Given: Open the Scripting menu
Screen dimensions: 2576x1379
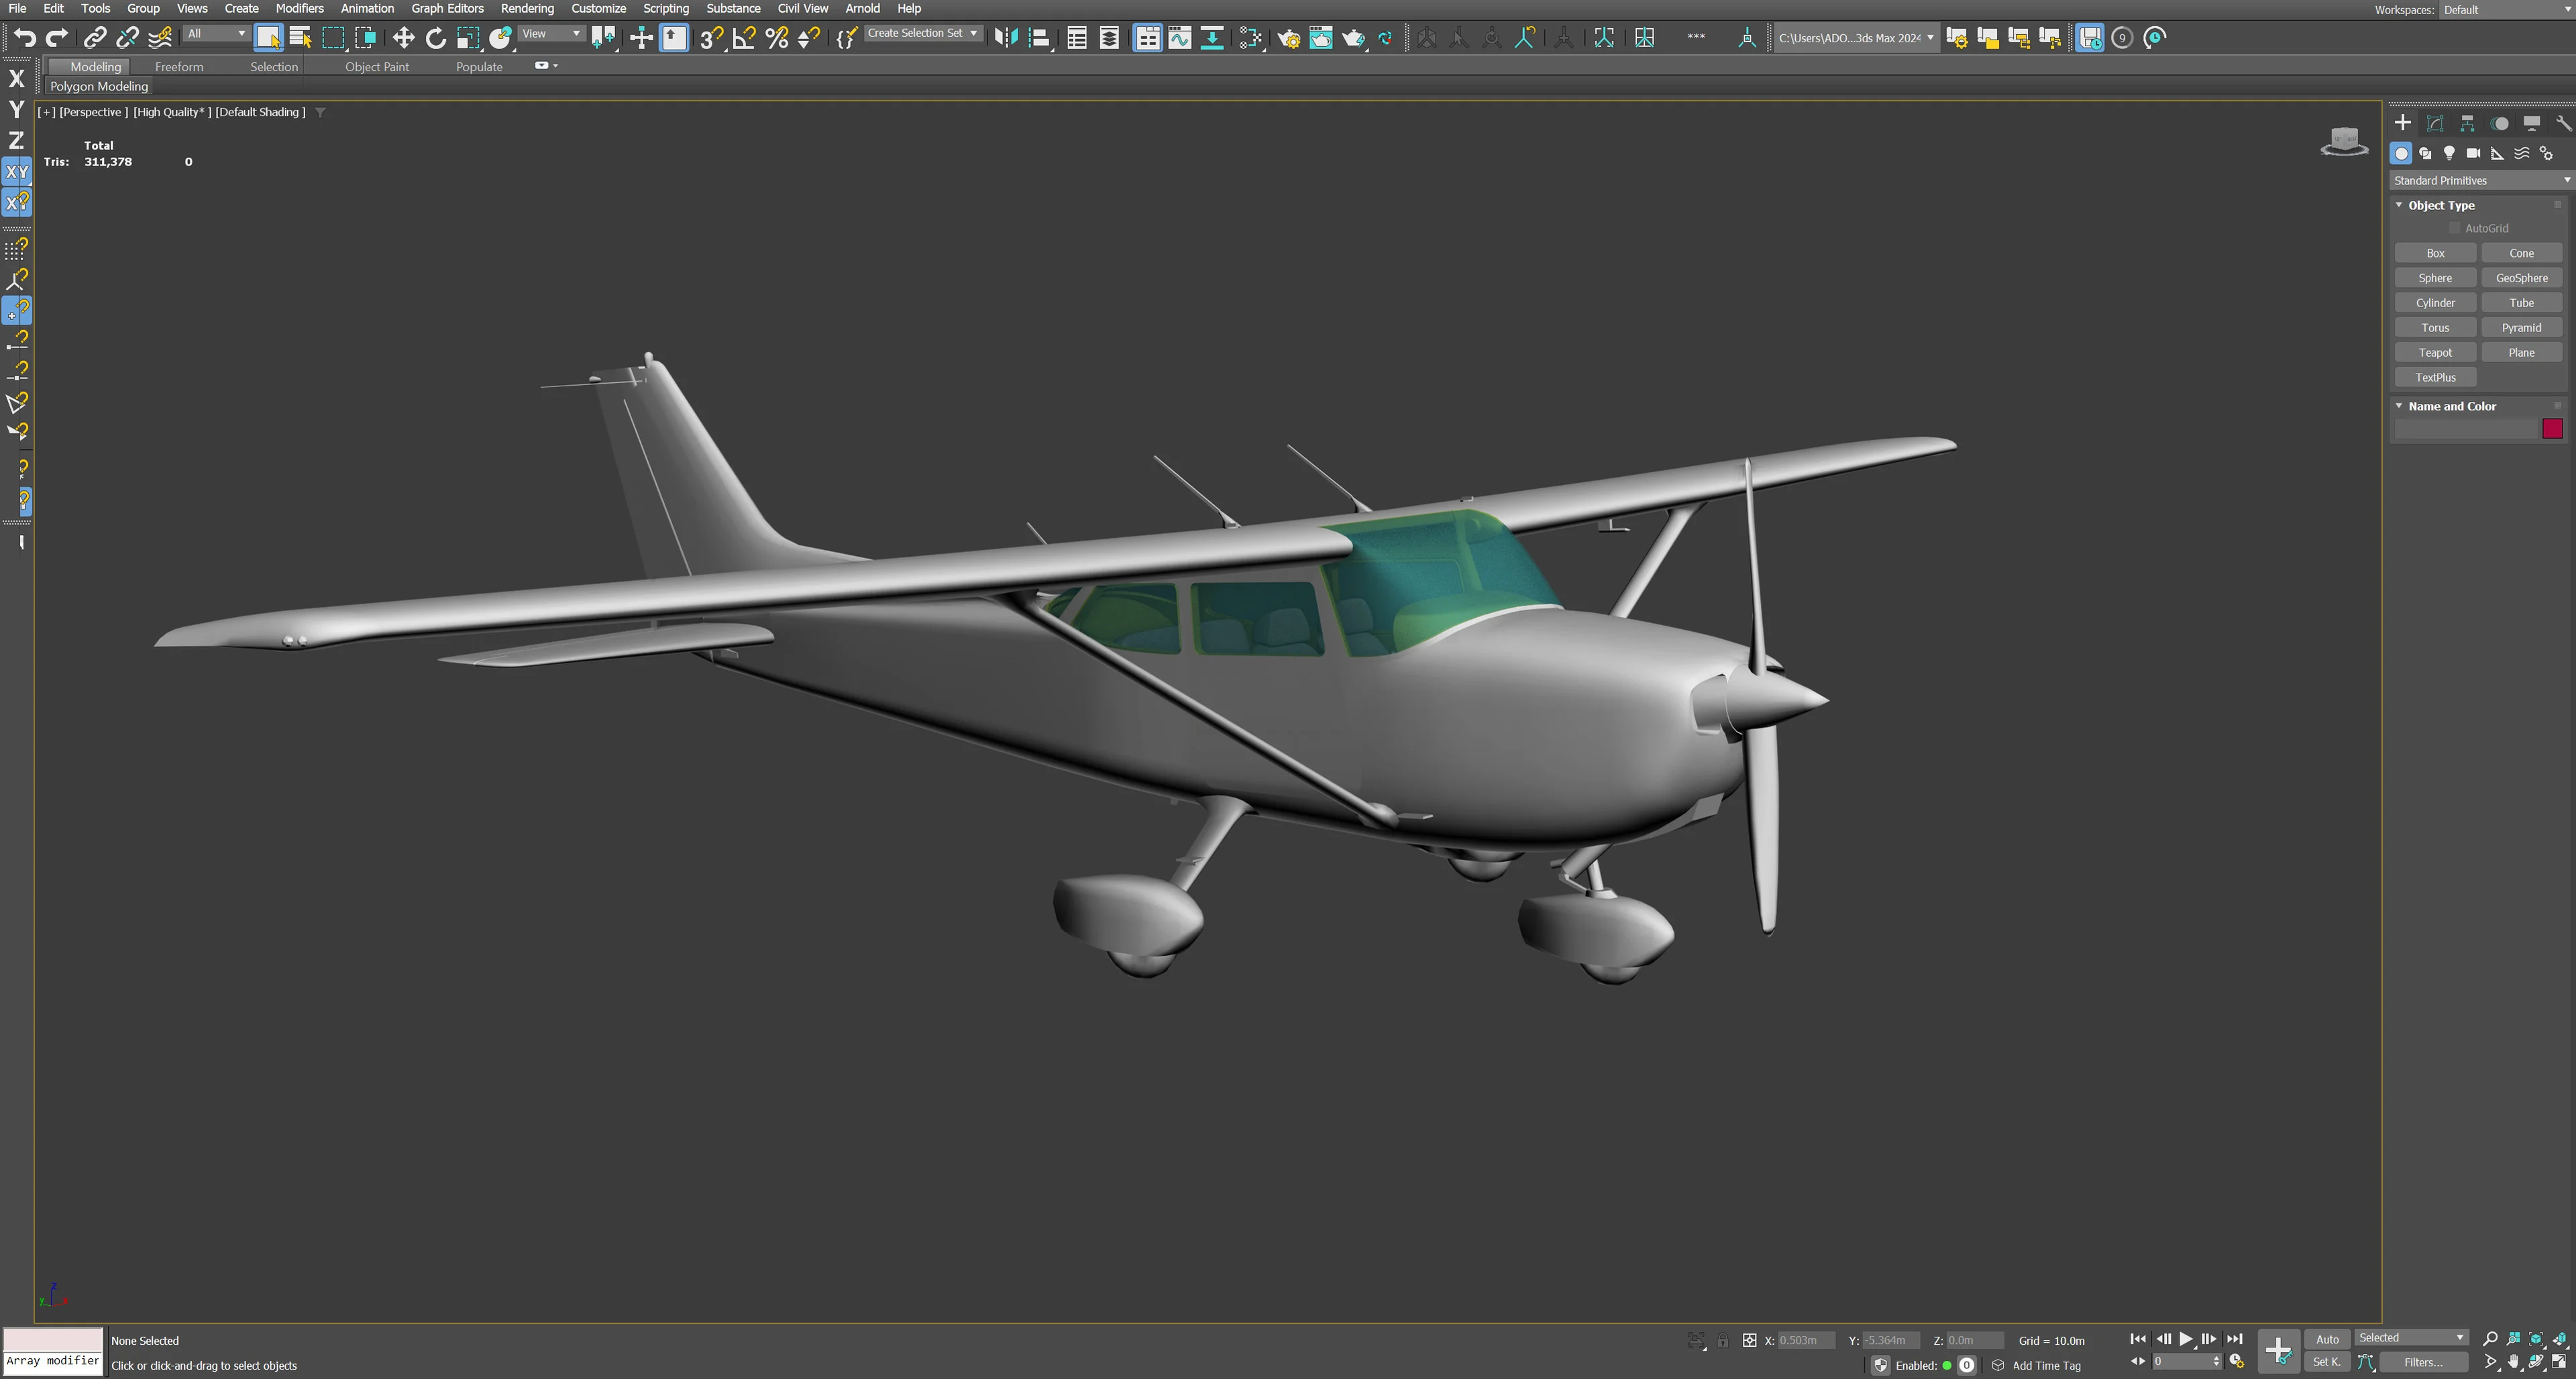Looking at the screenshot, I should [x=666, y=8].
